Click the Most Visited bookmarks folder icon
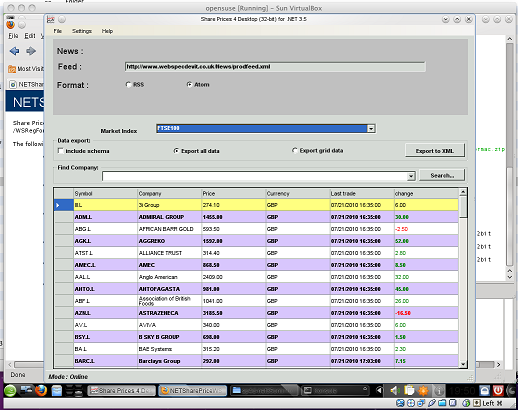The height and width of the screenshot is (410, 518). [x=12, y=69]
